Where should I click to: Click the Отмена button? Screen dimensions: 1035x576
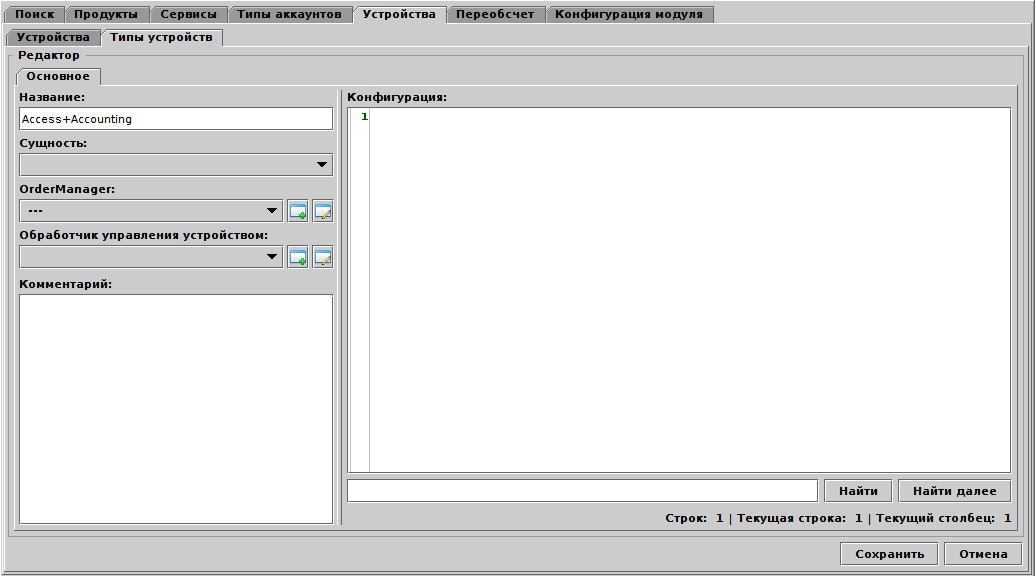982,554
